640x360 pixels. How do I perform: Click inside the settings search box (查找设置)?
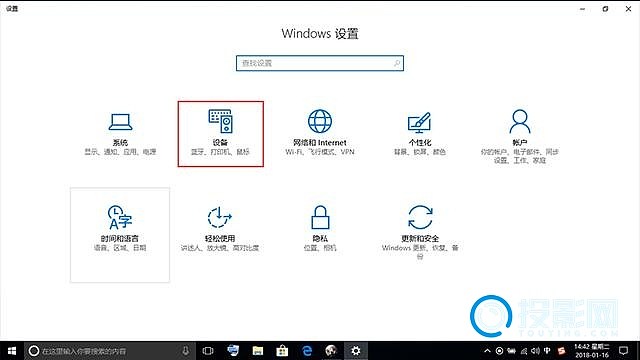pyautogui.click(x=320, y=63)
